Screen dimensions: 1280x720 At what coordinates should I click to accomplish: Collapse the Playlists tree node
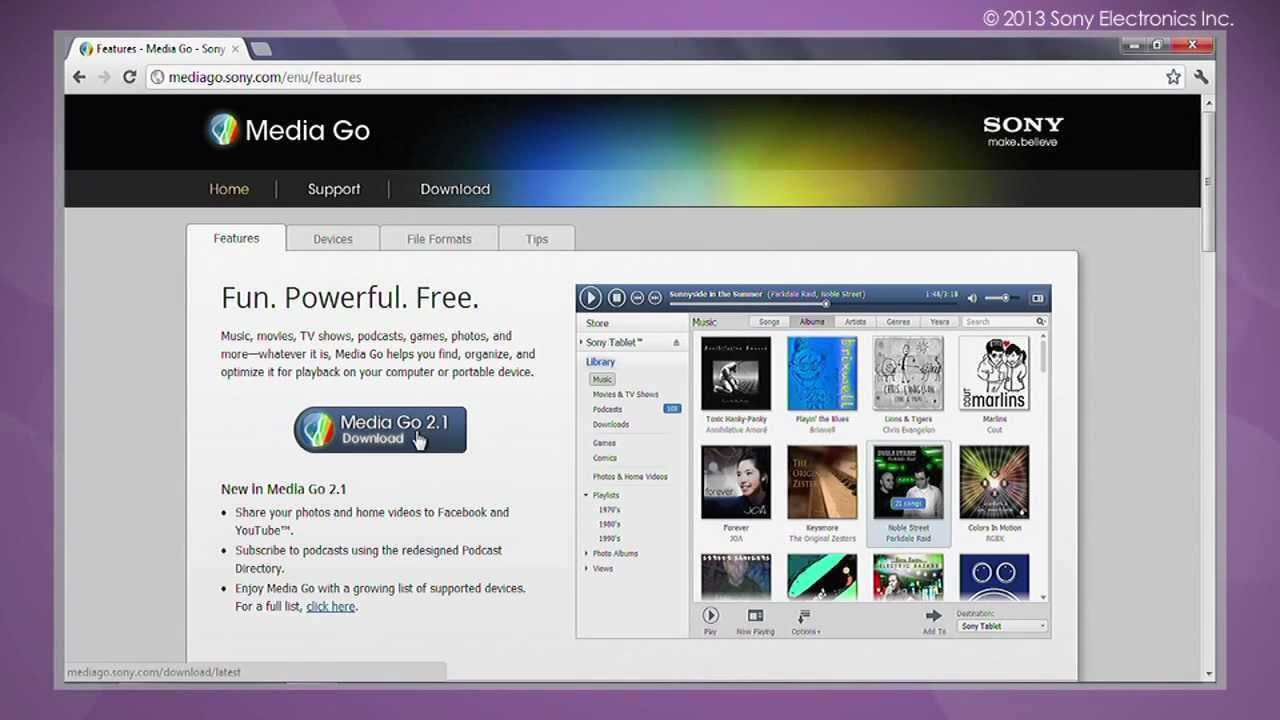tap(587, 495)
